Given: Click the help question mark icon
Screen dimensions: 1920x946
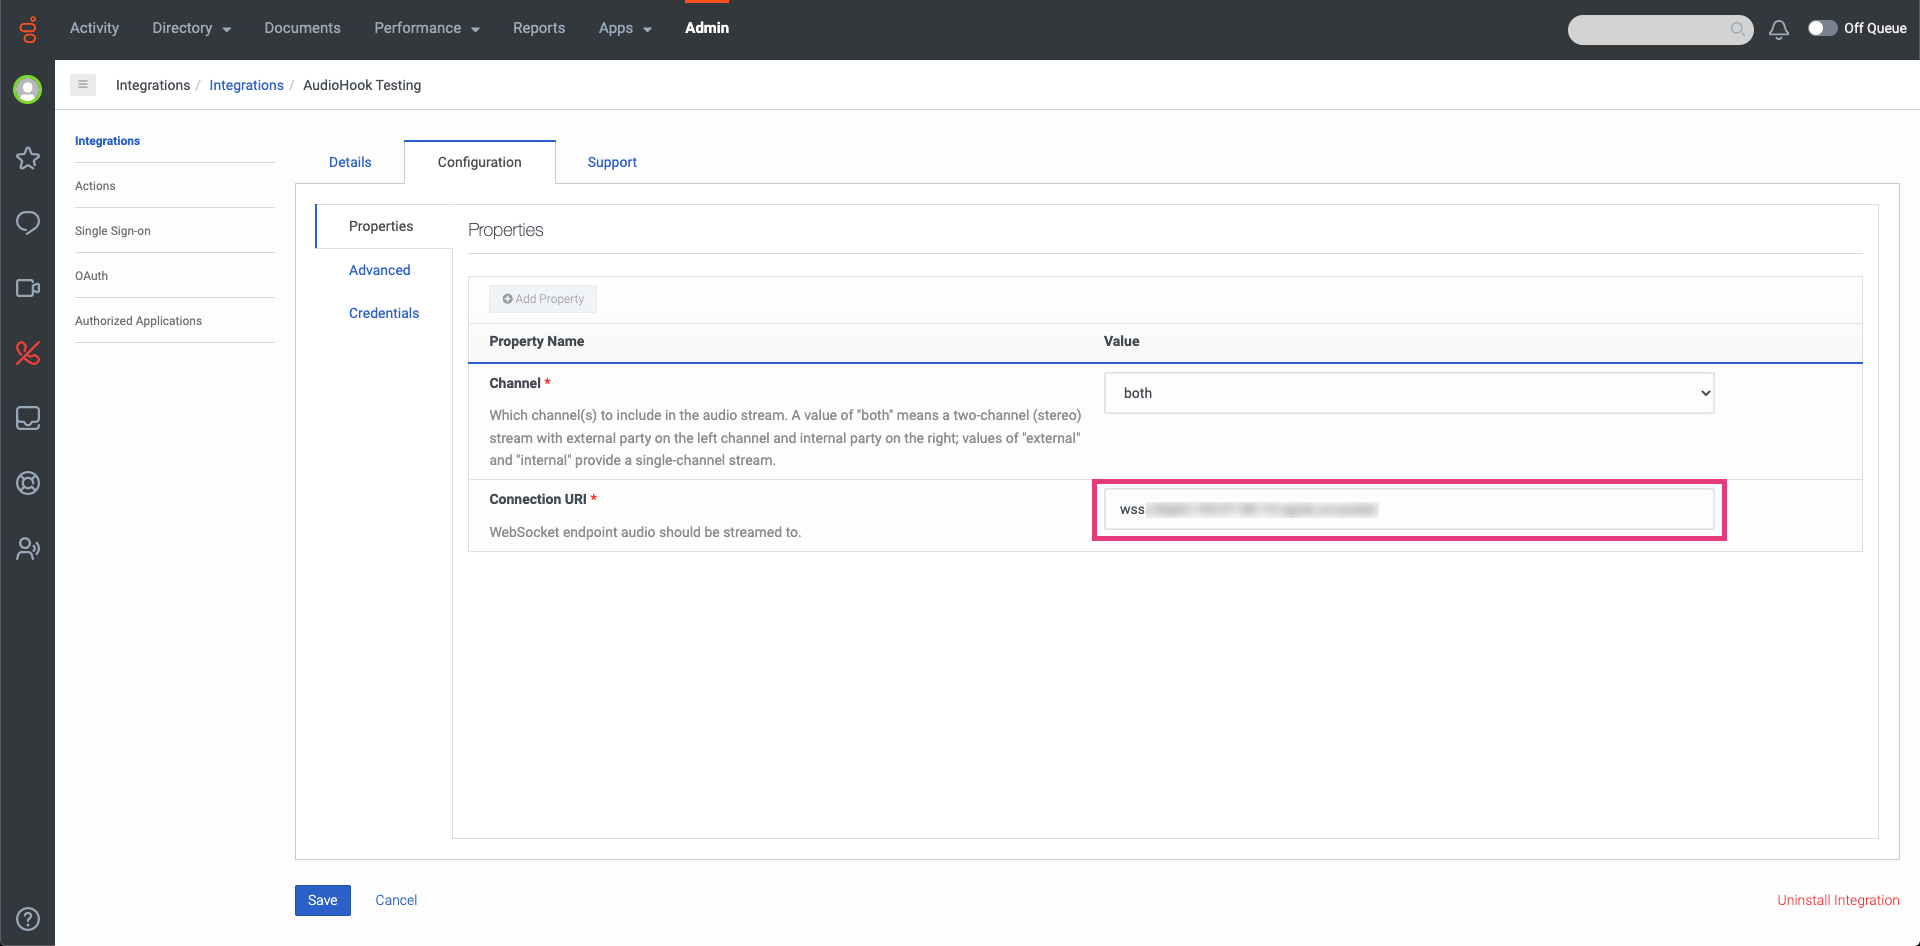Looking at the screenshot, I should point(28,919).
